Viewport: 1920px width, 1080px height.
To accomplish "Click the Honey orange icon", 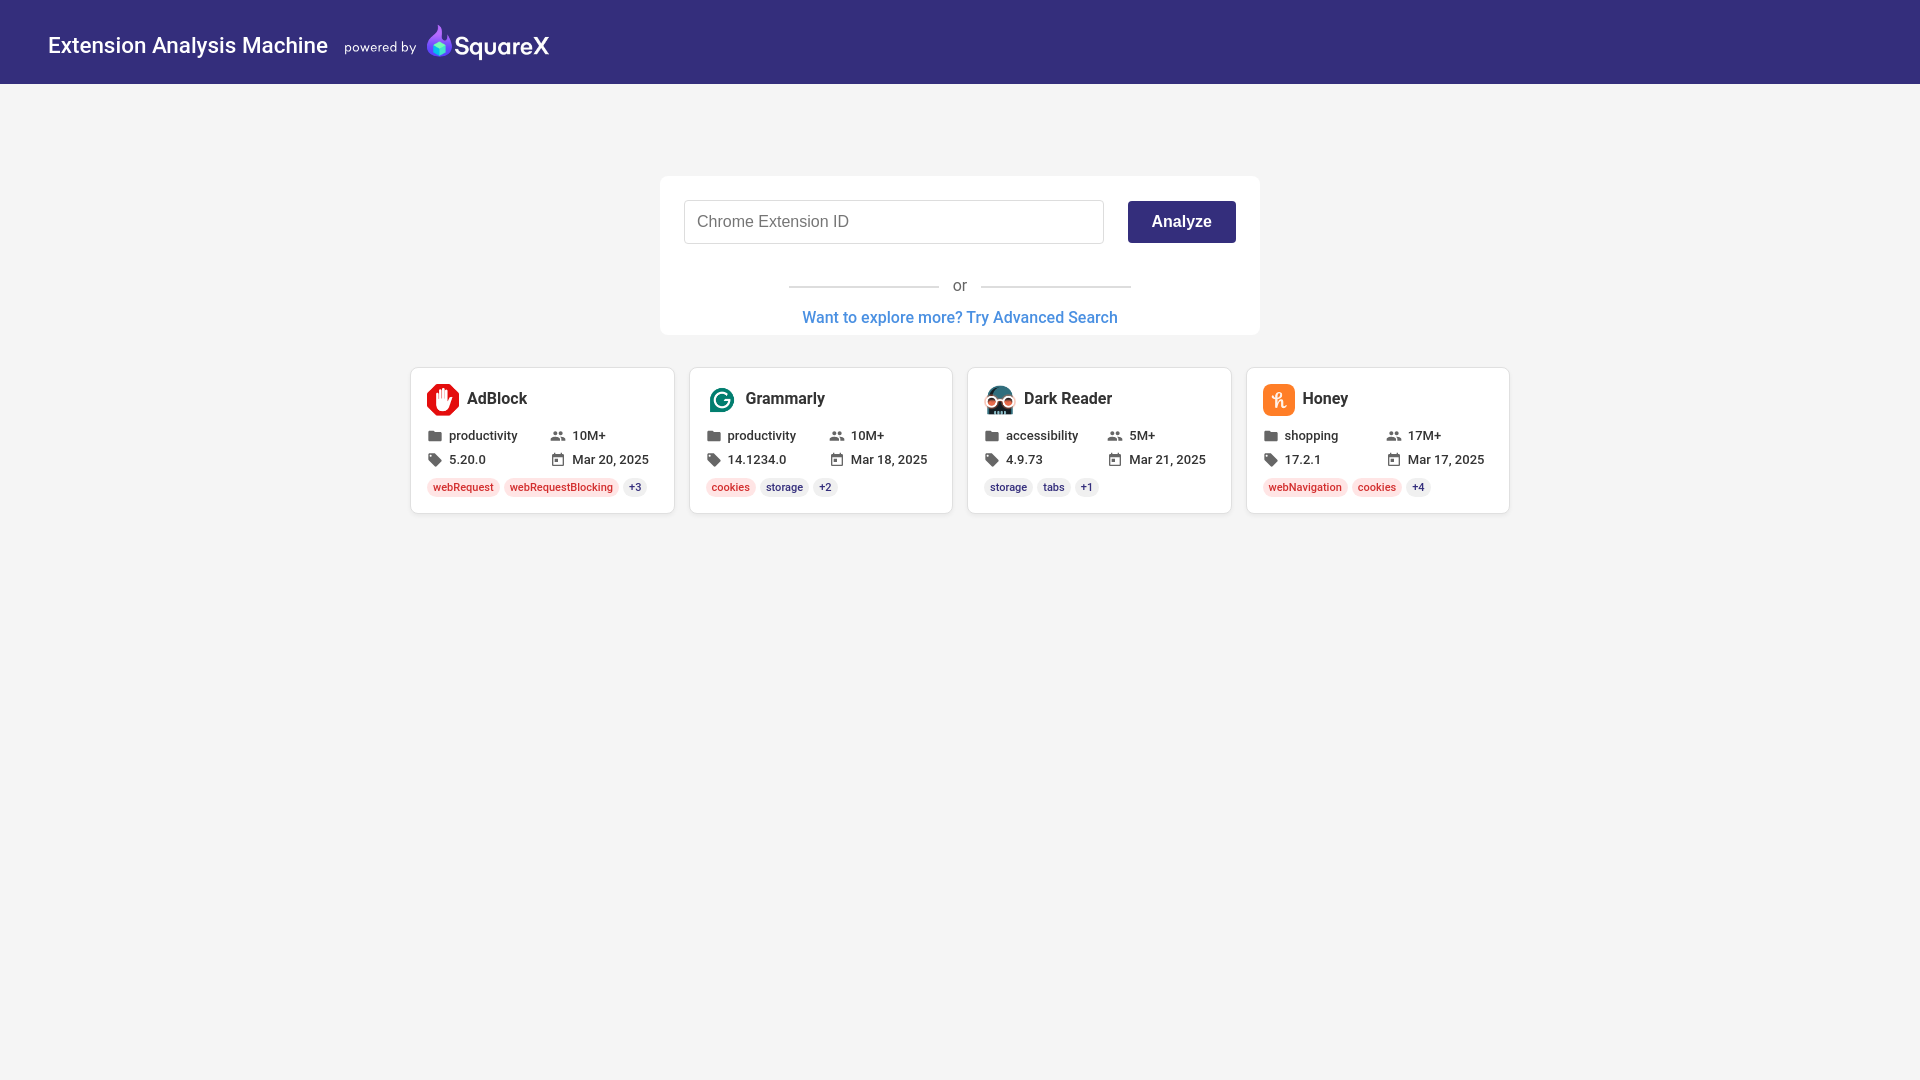I will (x=1278, y=399).
